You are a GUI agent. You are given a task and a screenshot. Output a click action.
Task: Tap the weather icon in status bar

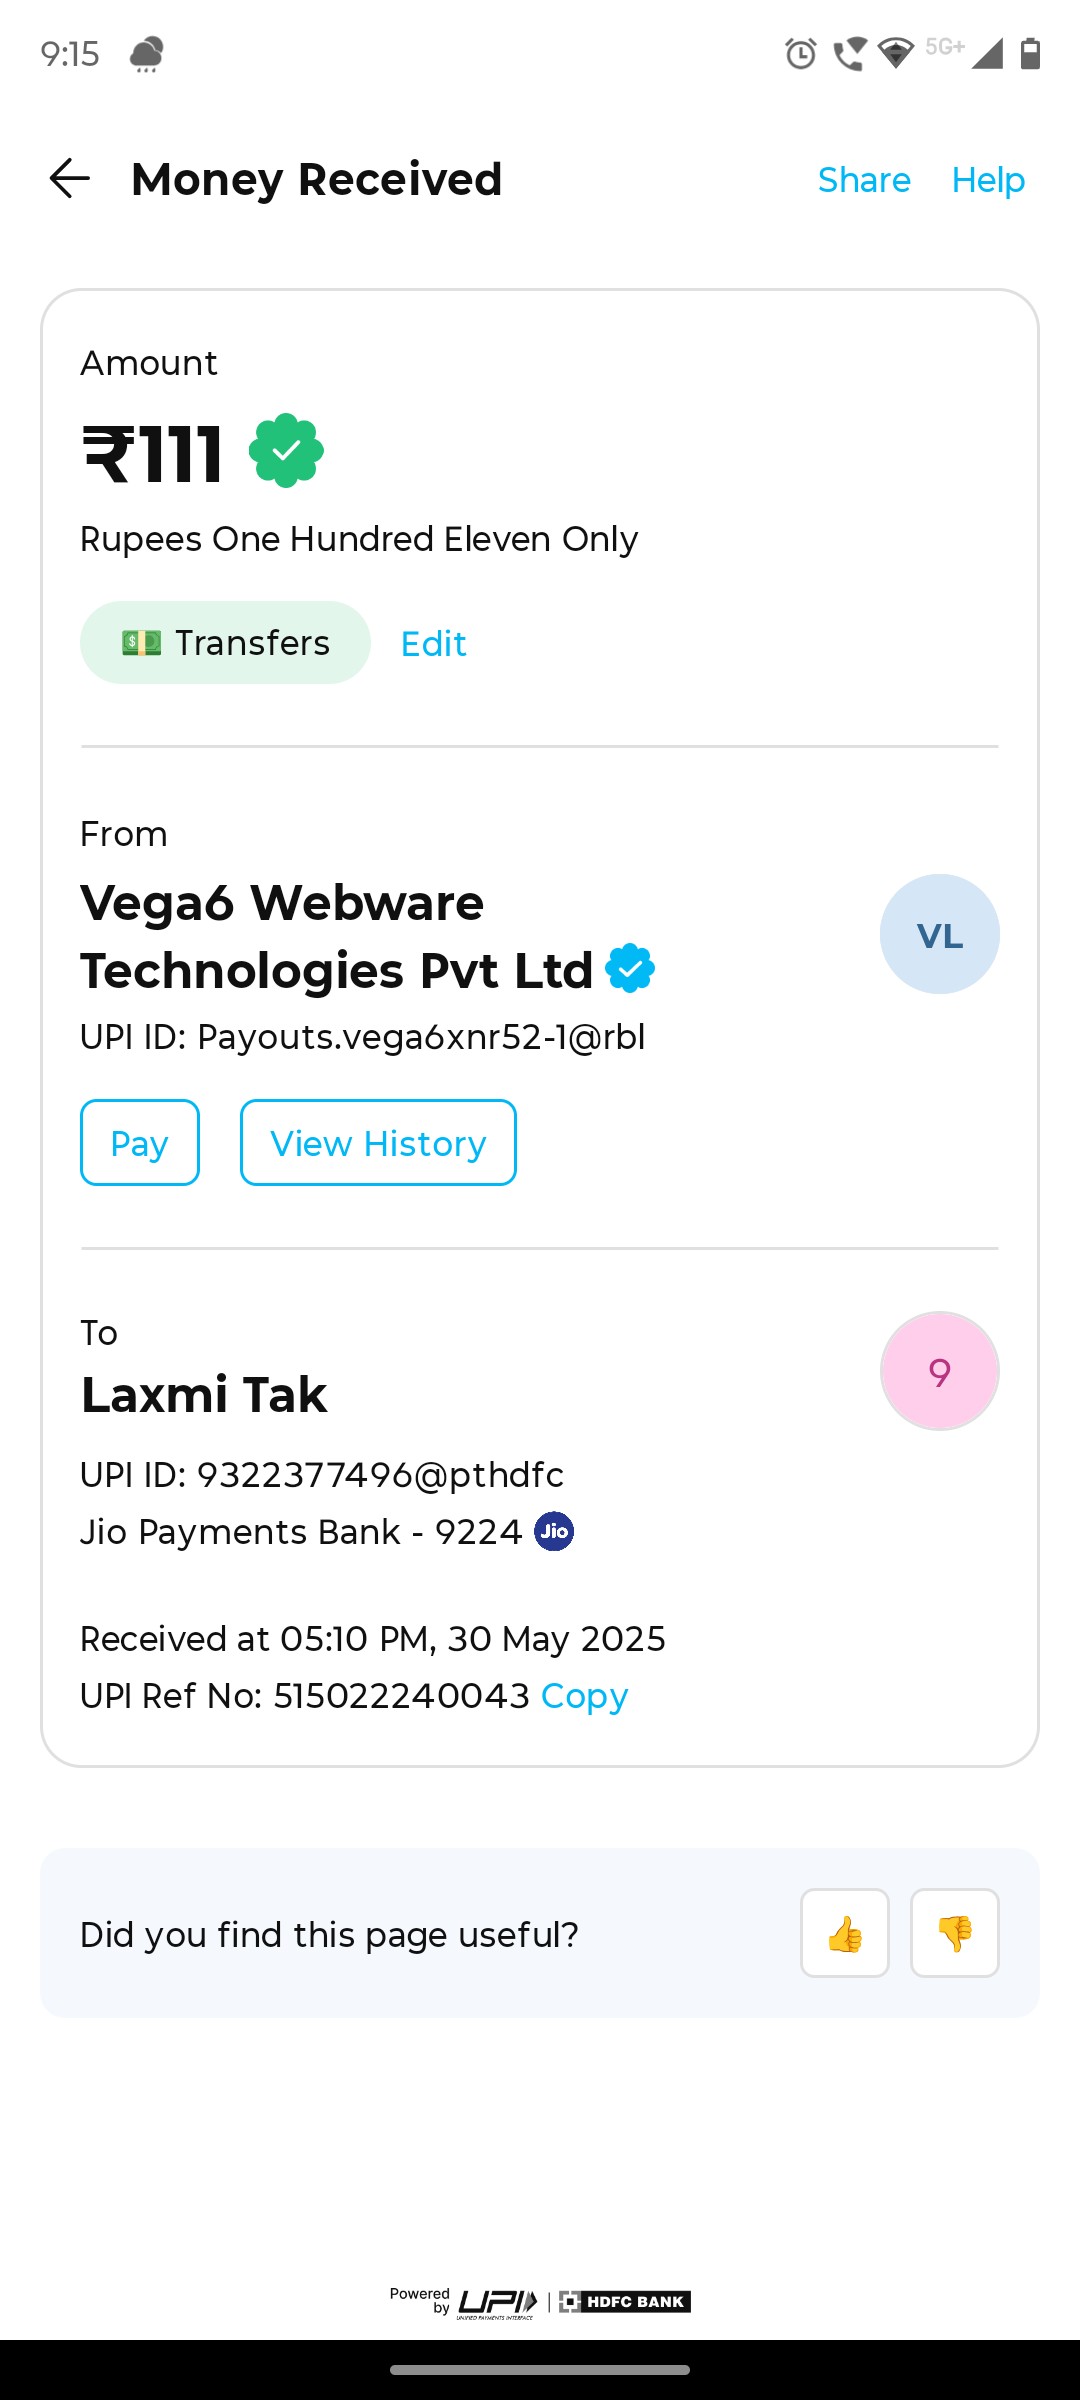147,54
